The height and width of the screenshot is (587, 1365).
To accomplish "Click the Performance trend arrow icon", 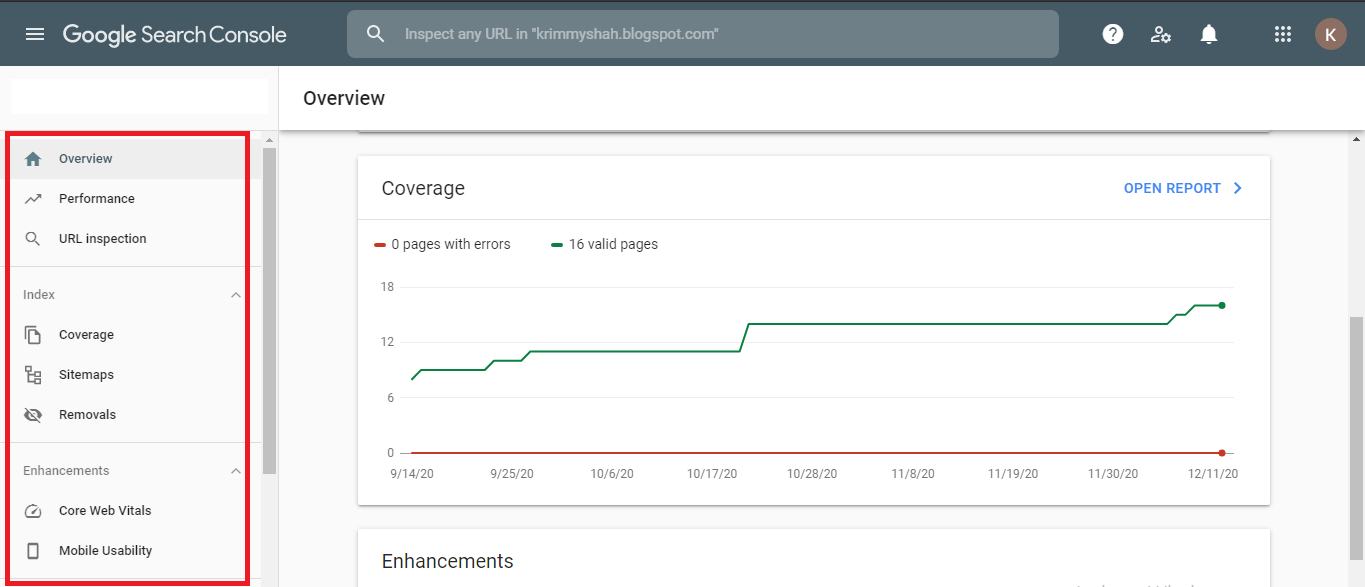I will coord(33,198).
